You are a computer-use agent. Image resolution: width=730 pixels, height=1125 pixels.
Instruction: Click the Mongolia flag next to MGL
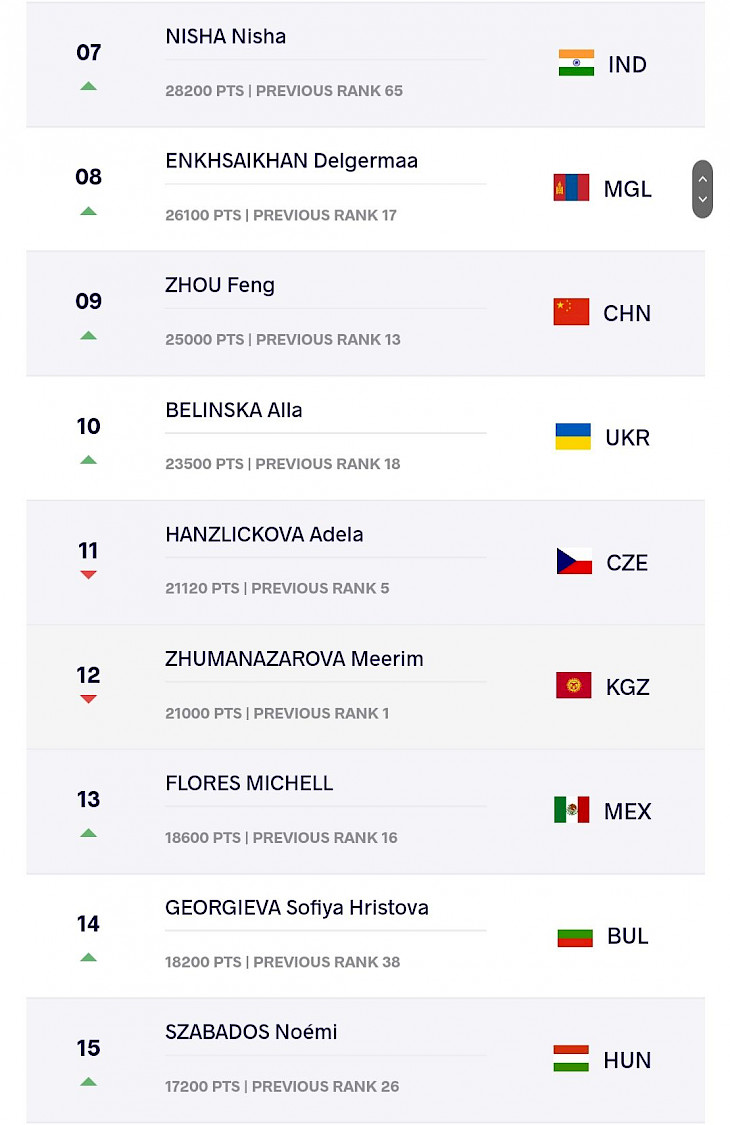pyautogui.click(x=571, y=187)
